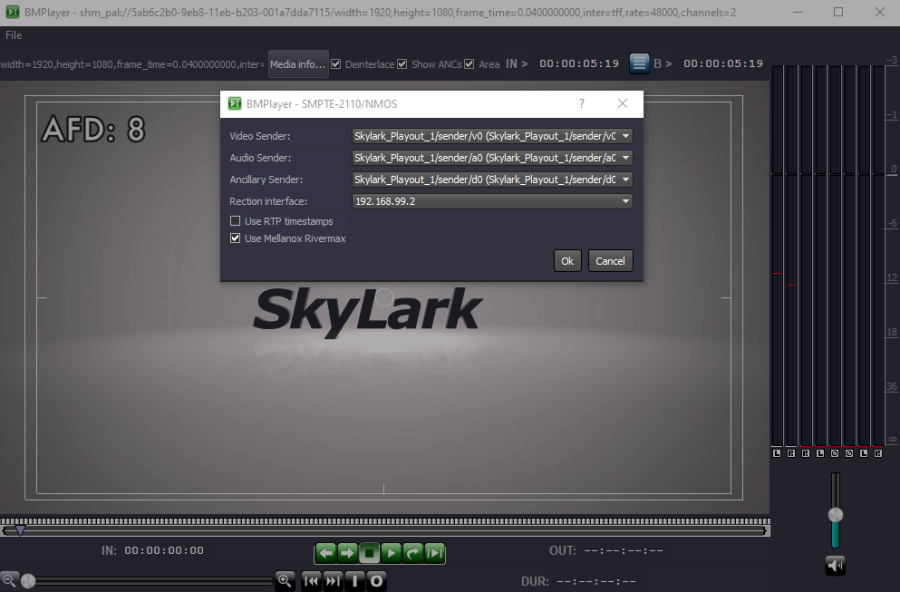Toggle the Deinterlace checkbox
The image size is (900, 592).
pos(336,64)
